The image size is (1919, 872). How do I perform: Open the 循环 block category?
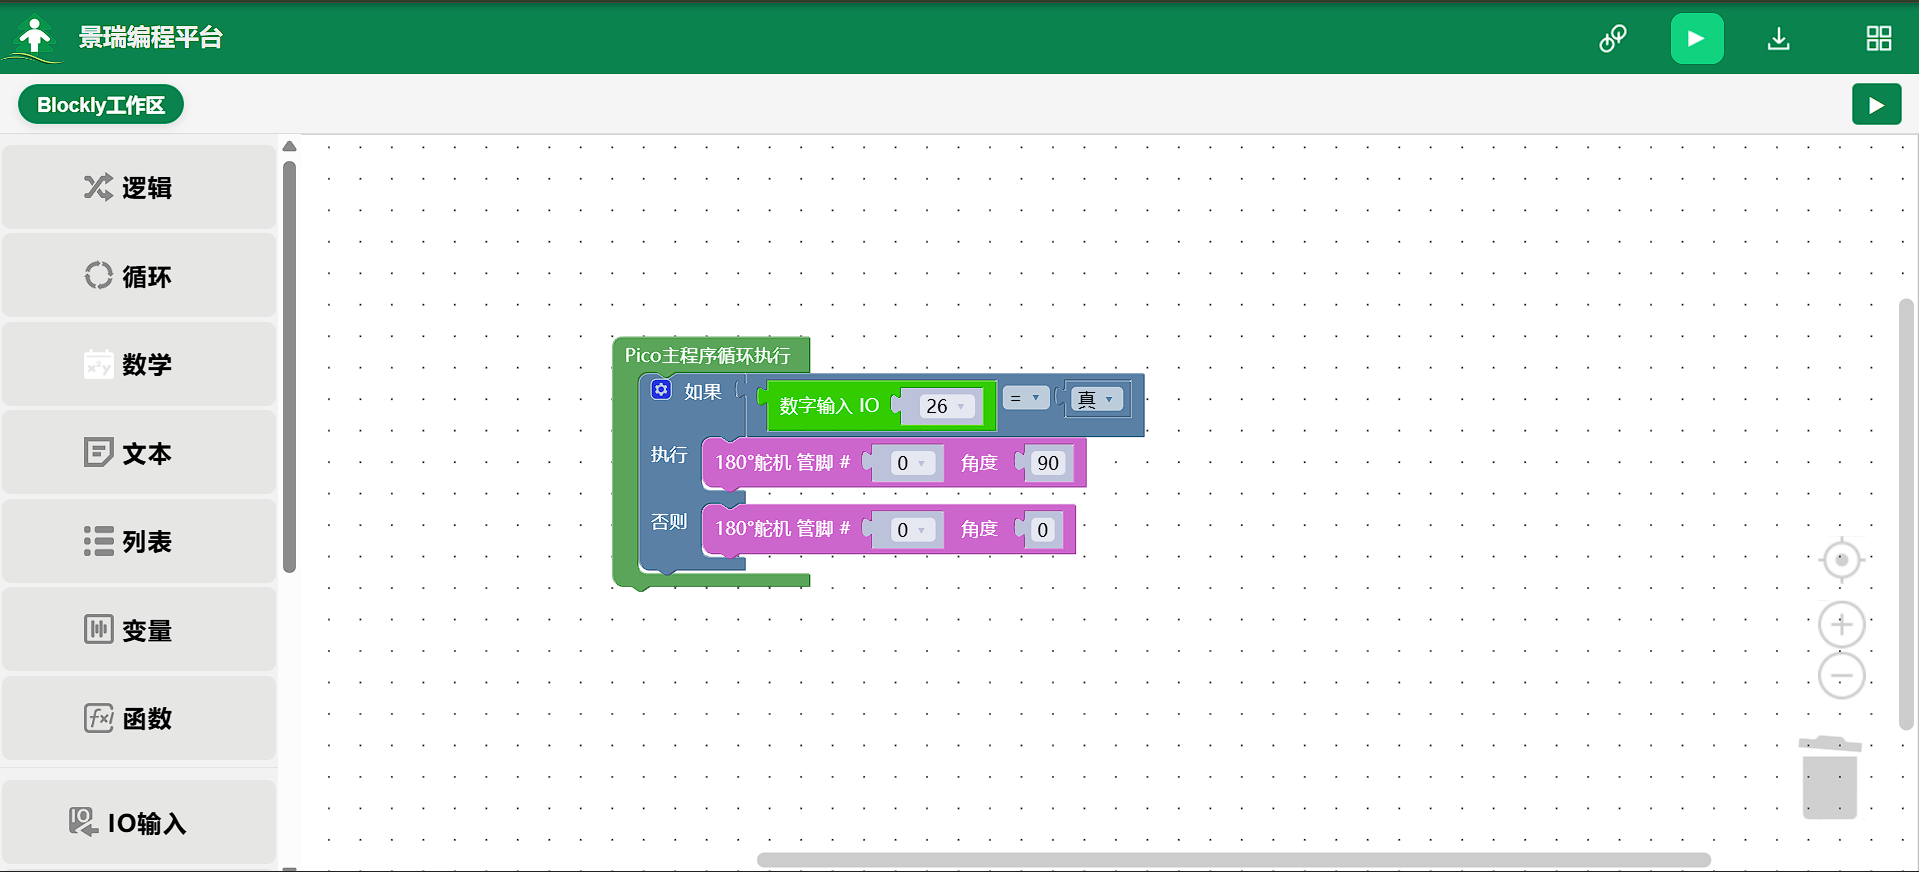coord(139,275)
